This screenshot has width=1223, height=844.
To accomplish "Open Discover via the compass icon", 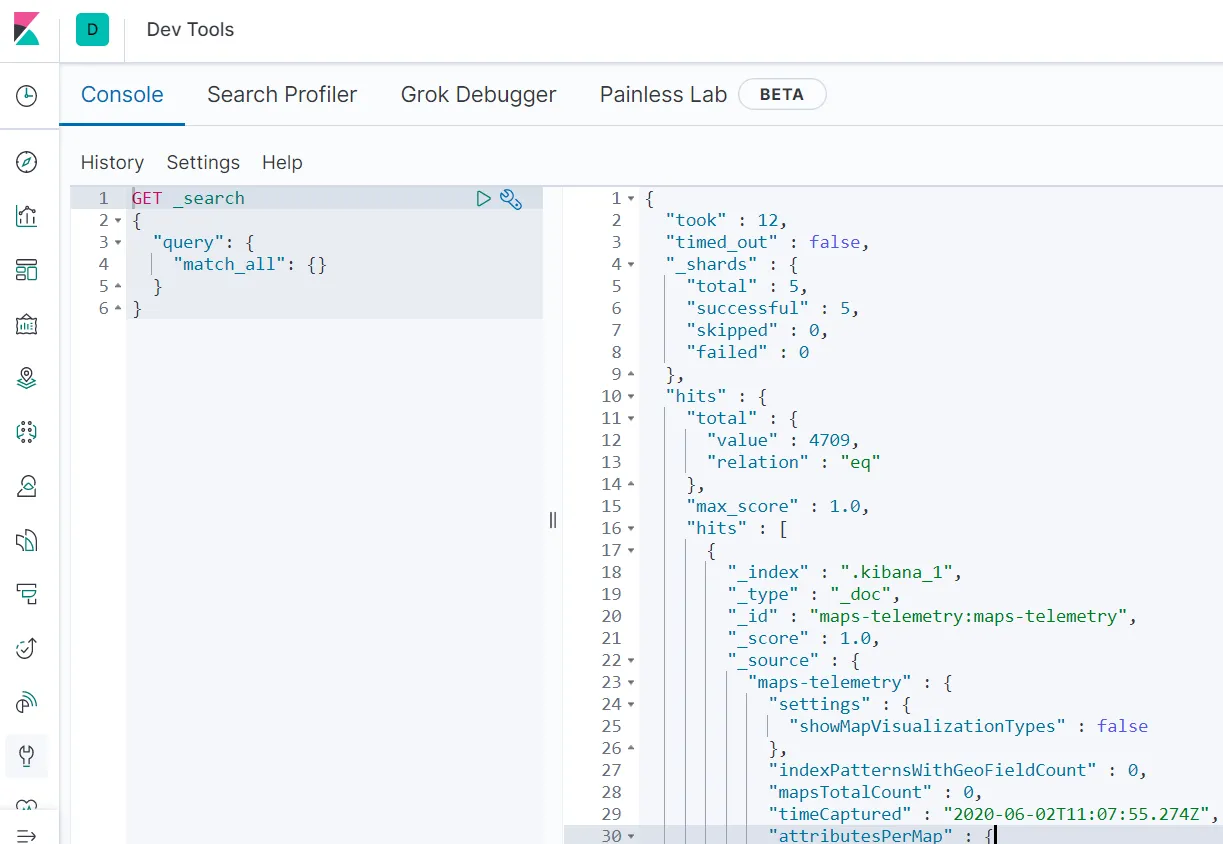I will click(x=27, y=162).
